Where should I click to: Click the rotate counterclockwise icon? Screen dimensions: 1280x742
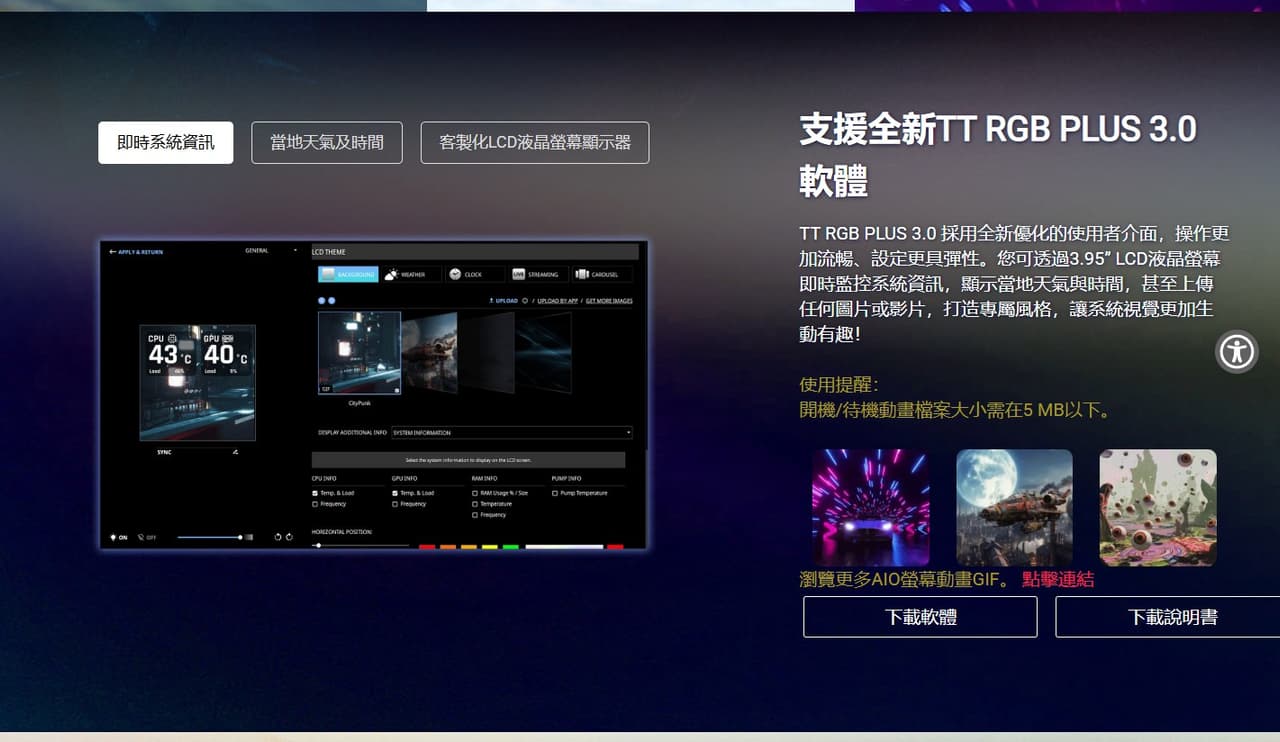point(278,537)
